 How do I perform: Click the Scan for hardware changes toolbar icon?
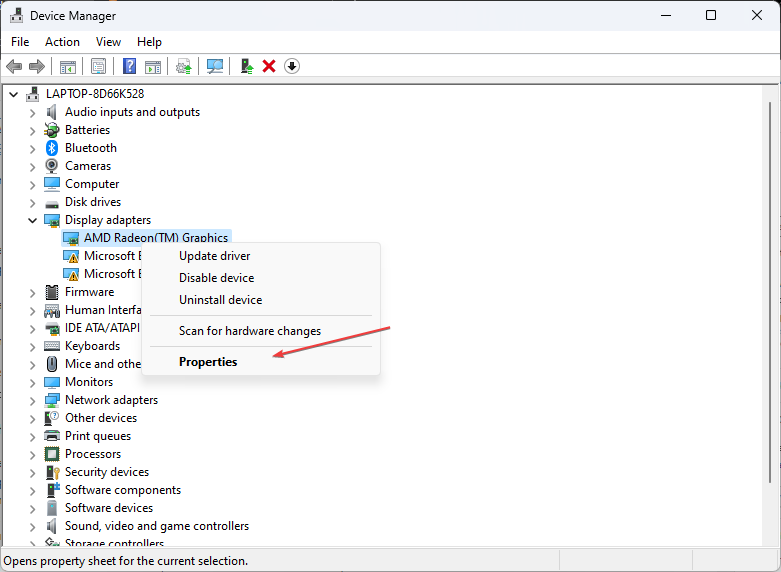(214, 66)
